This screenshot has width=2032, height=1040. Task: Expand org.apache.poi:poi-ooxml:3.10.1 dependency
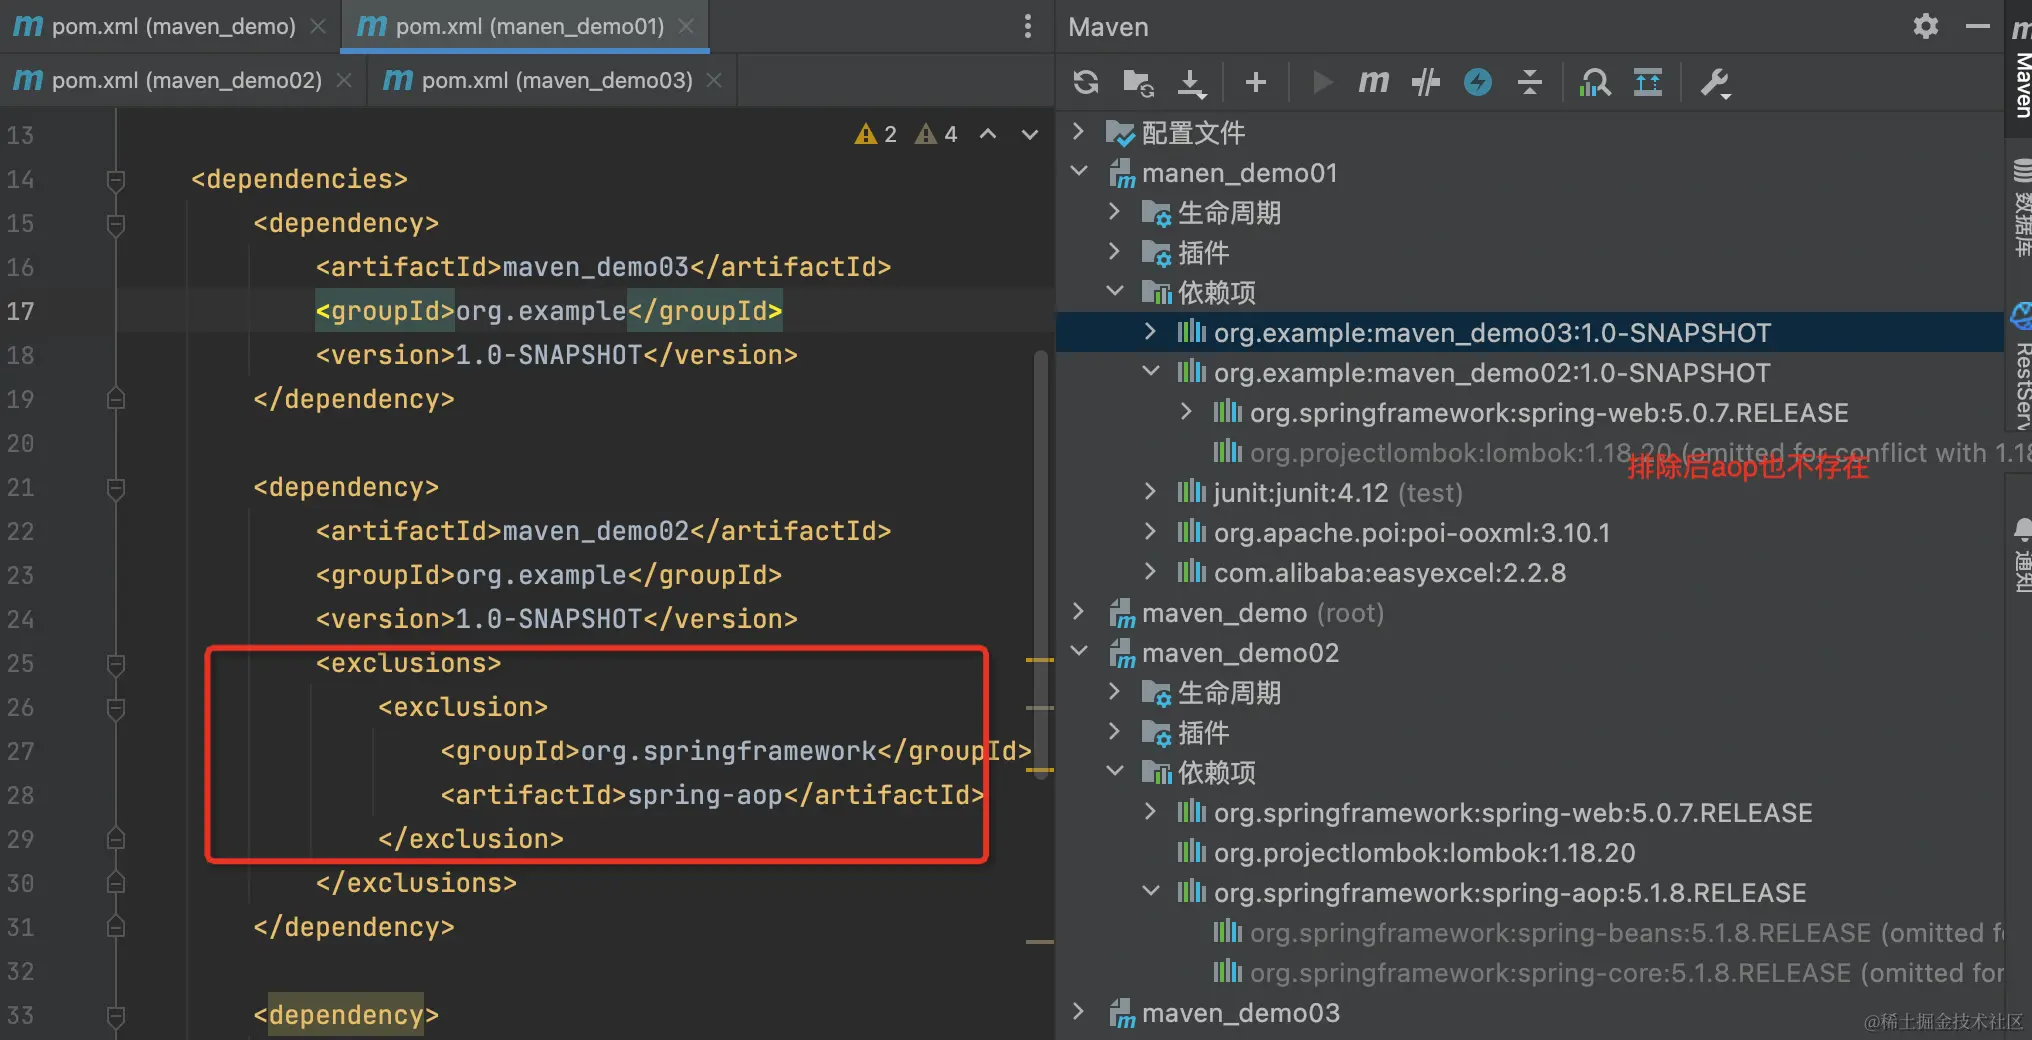pyautogui.click(x=1150, y=532)
